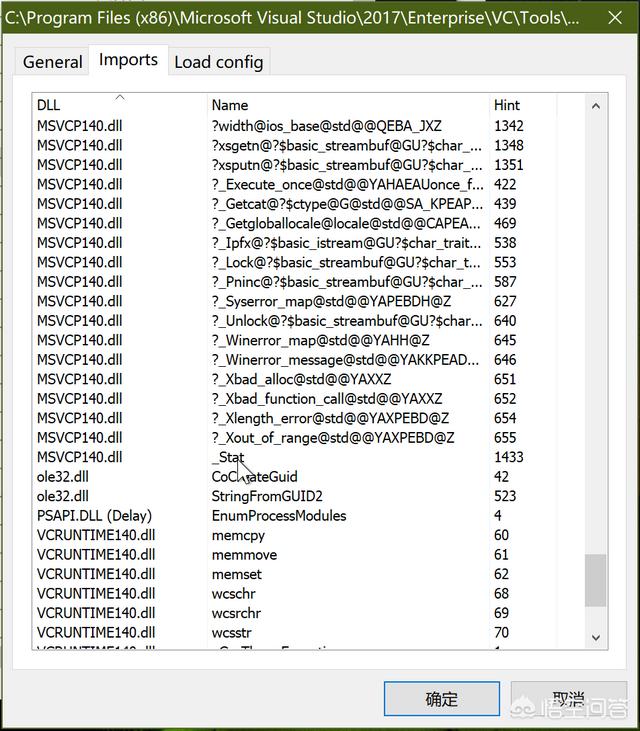Viewport: 640px width, 731px height.
Task: Click the hint value 1433
Action: point(509,457)
